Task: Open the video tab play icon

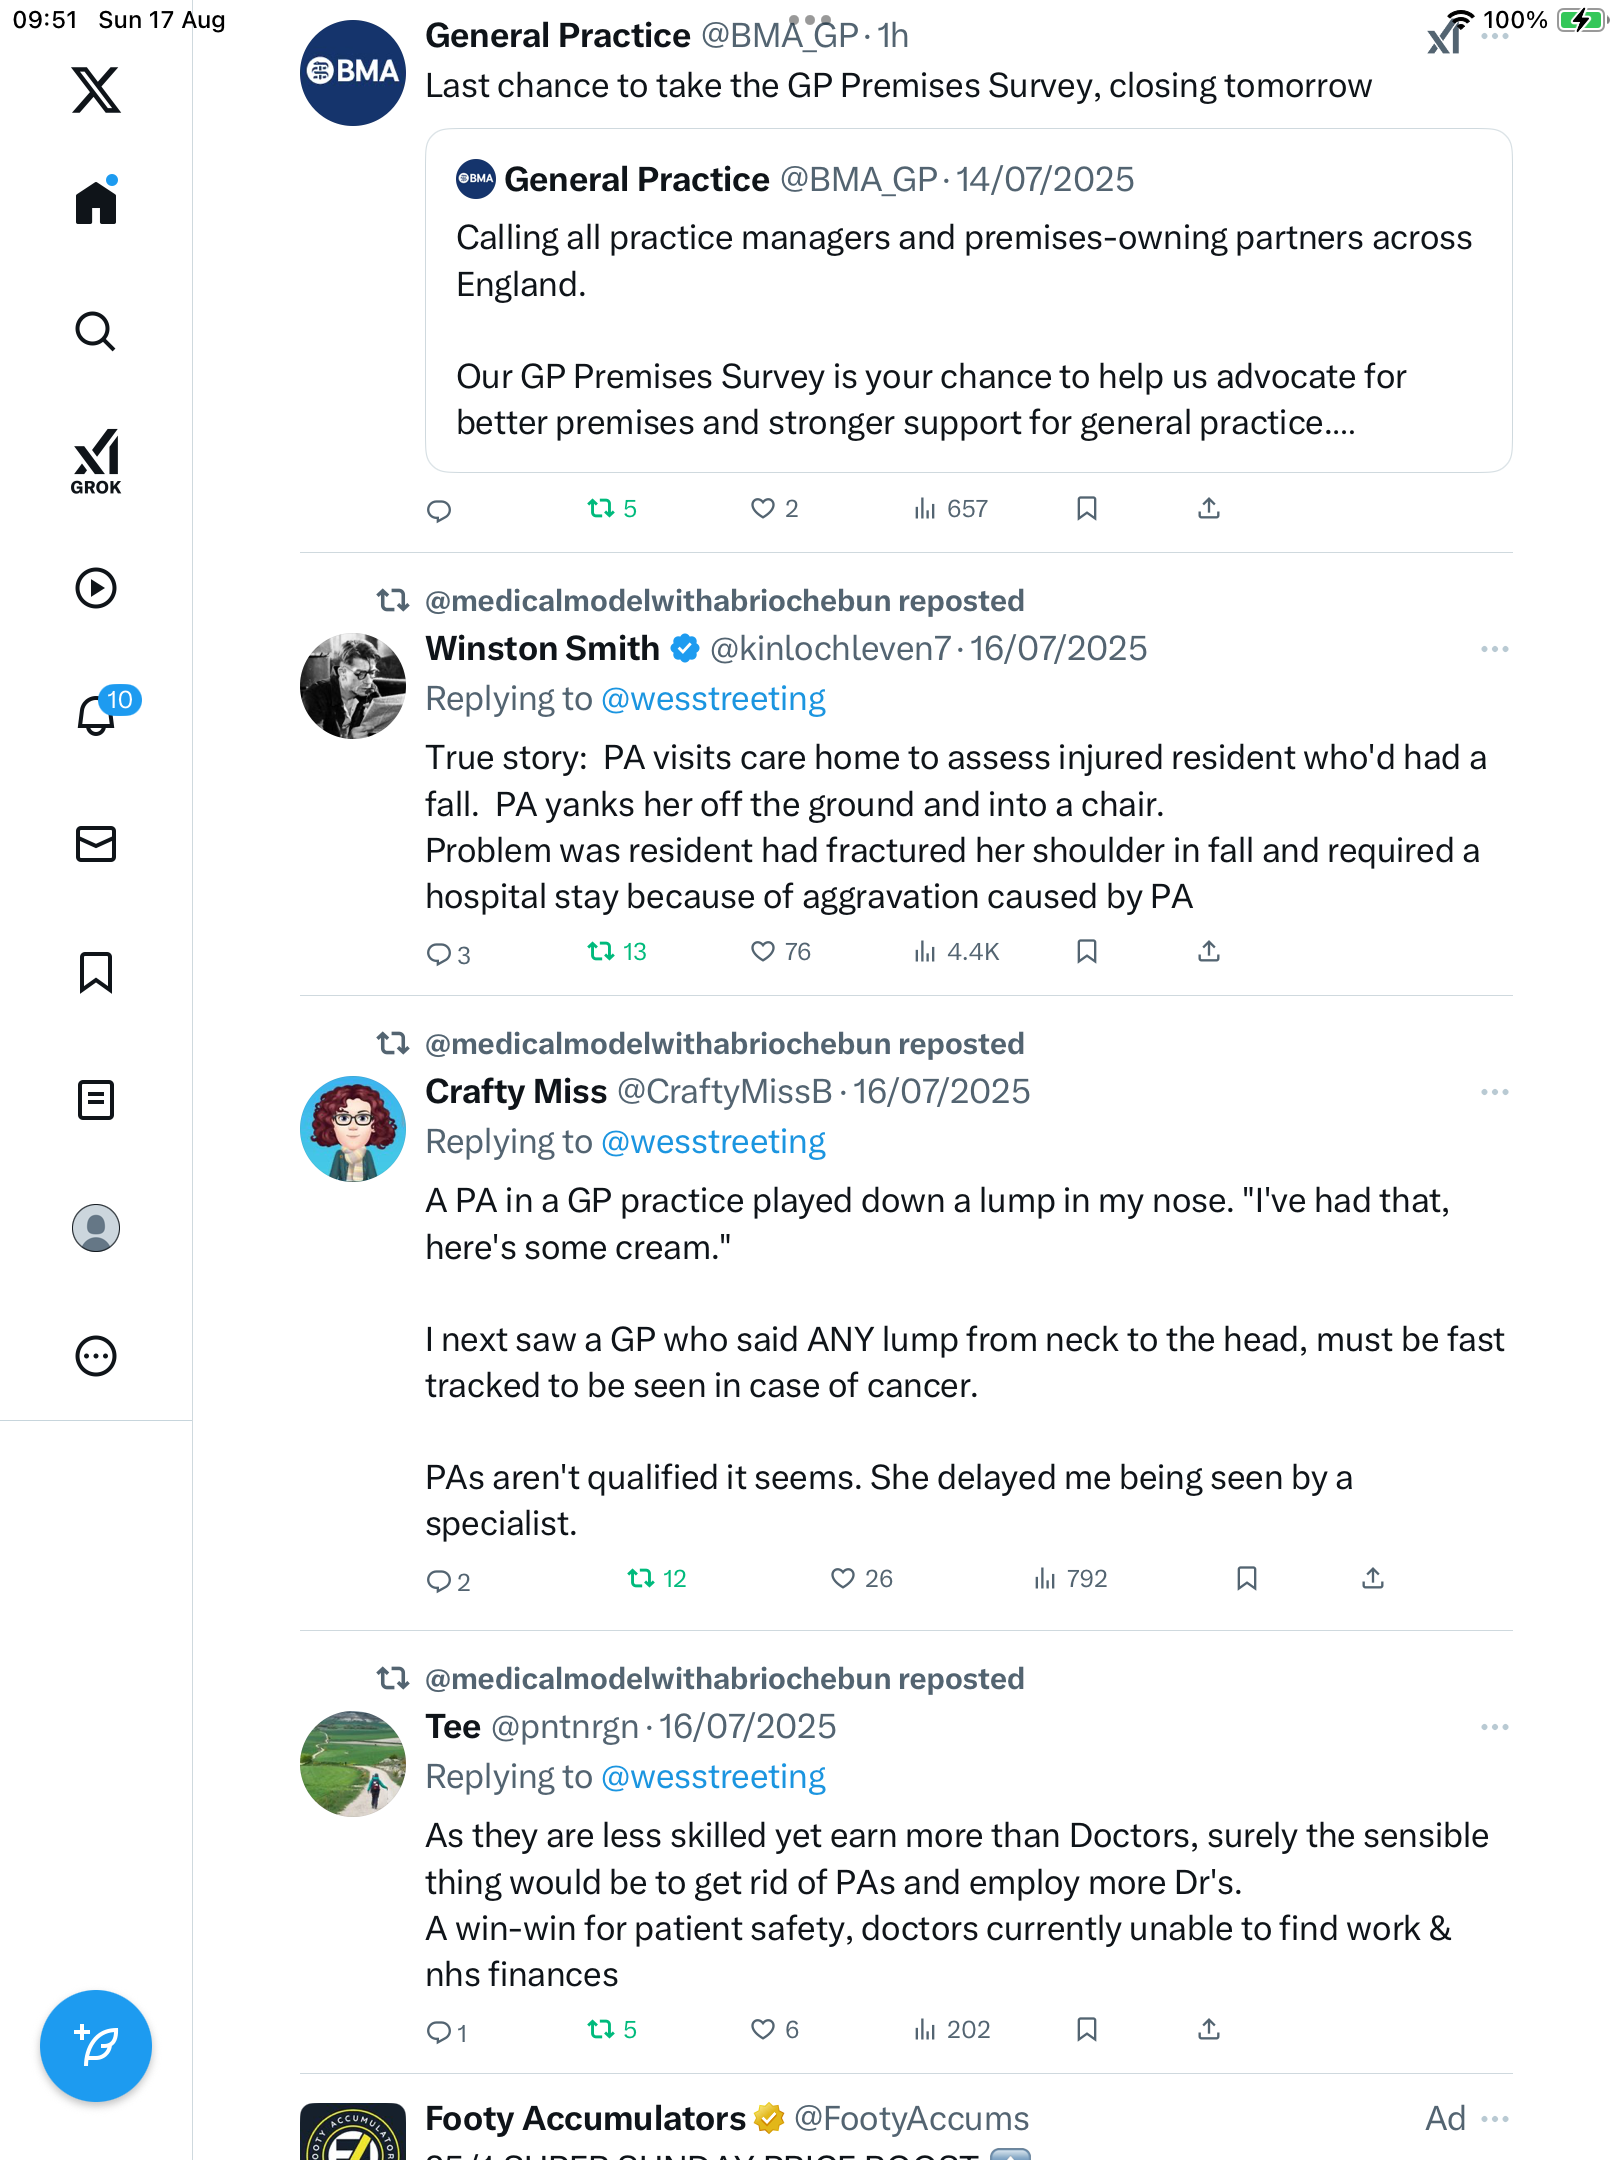Action: 96,588
